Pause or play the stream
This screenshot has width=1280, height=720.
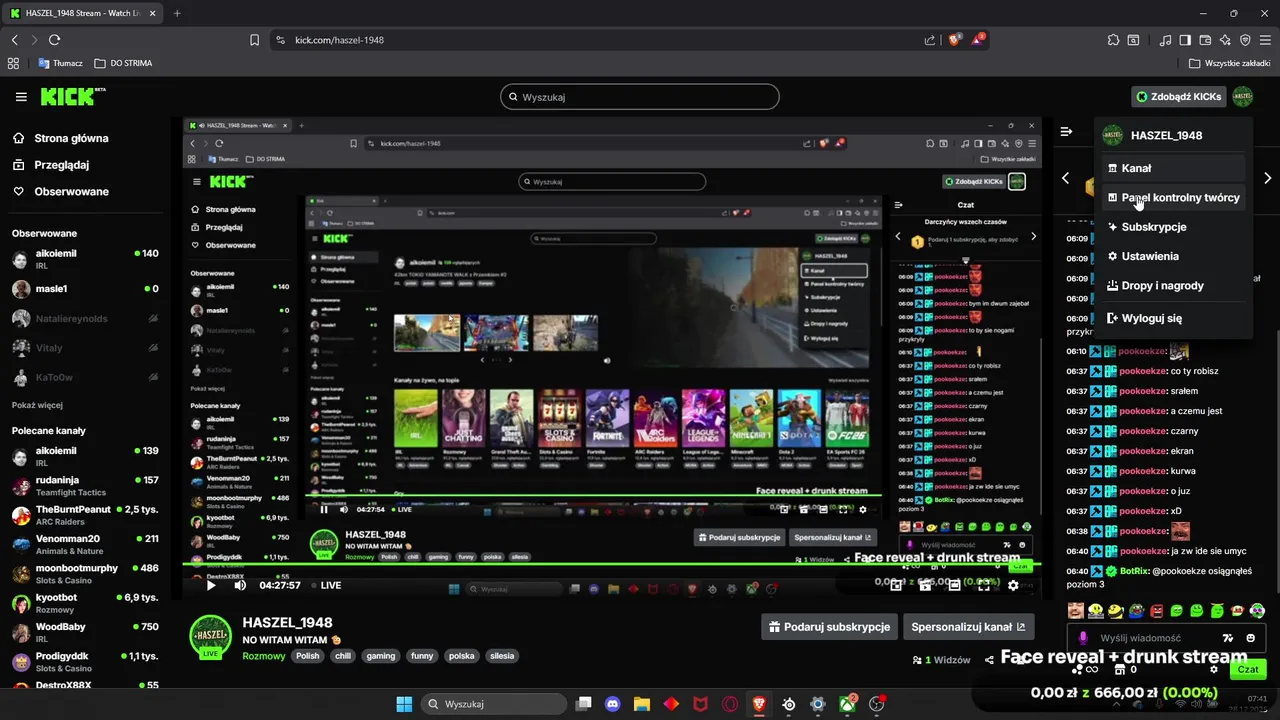point(210,585)
